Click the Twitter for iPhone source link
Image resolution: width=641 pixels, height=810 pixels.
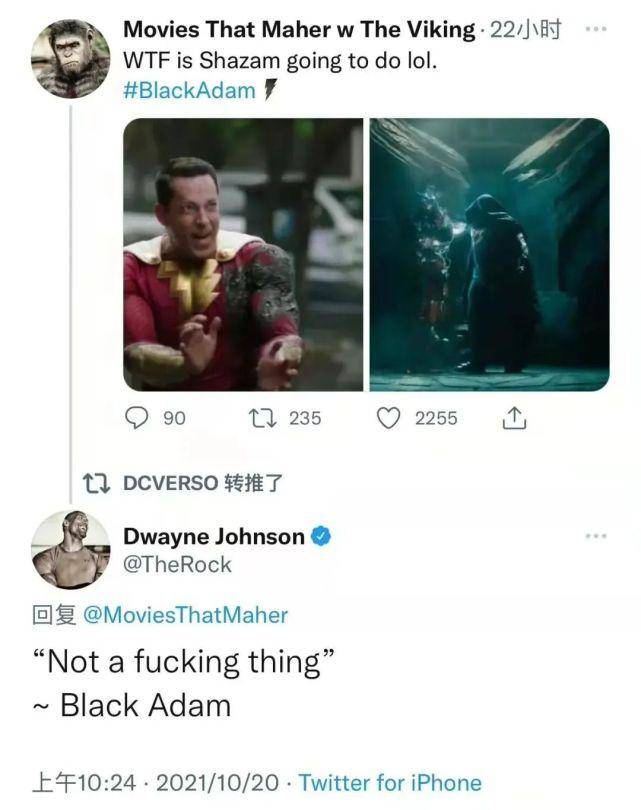point(390,783)
